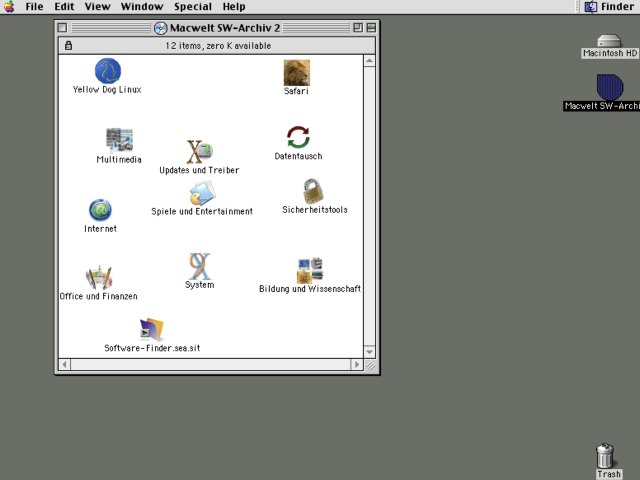This screenshot has height=480, width=640.
Task: Click the horizontal scrollbar right arrow
Action: point(357,364)
